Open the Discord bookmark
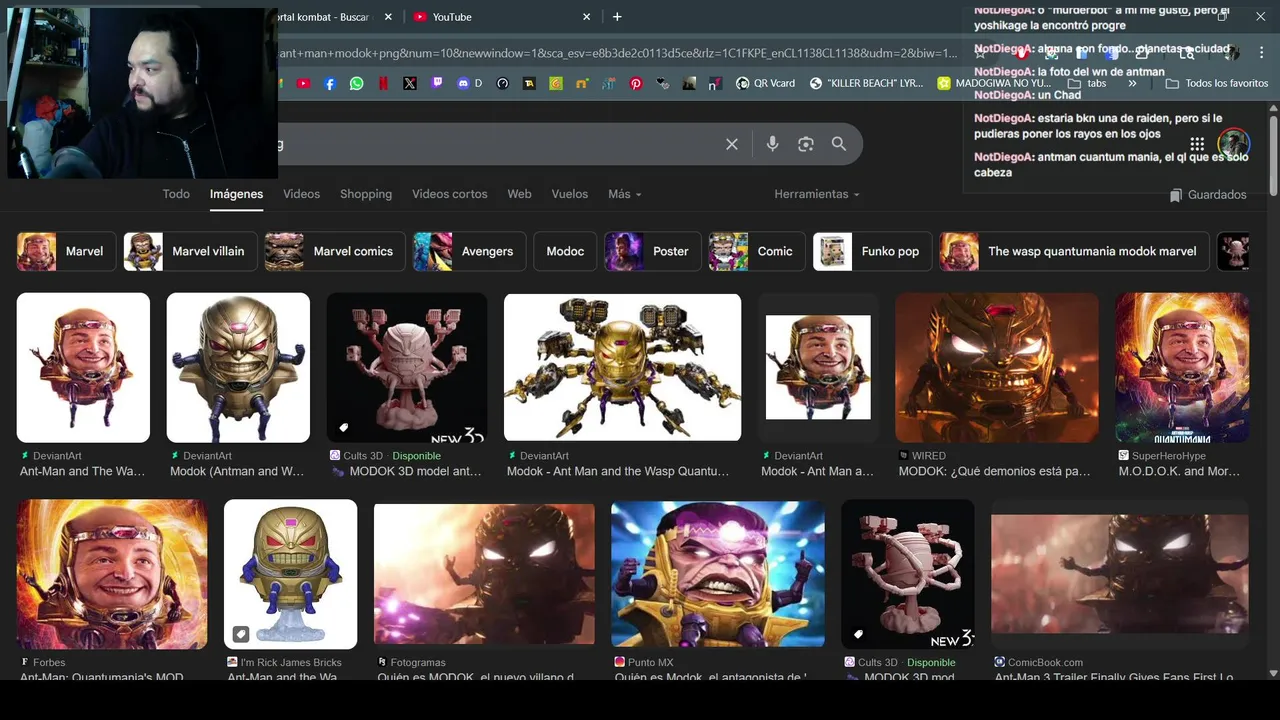The image size is (1280, 720). coord(469,84)
